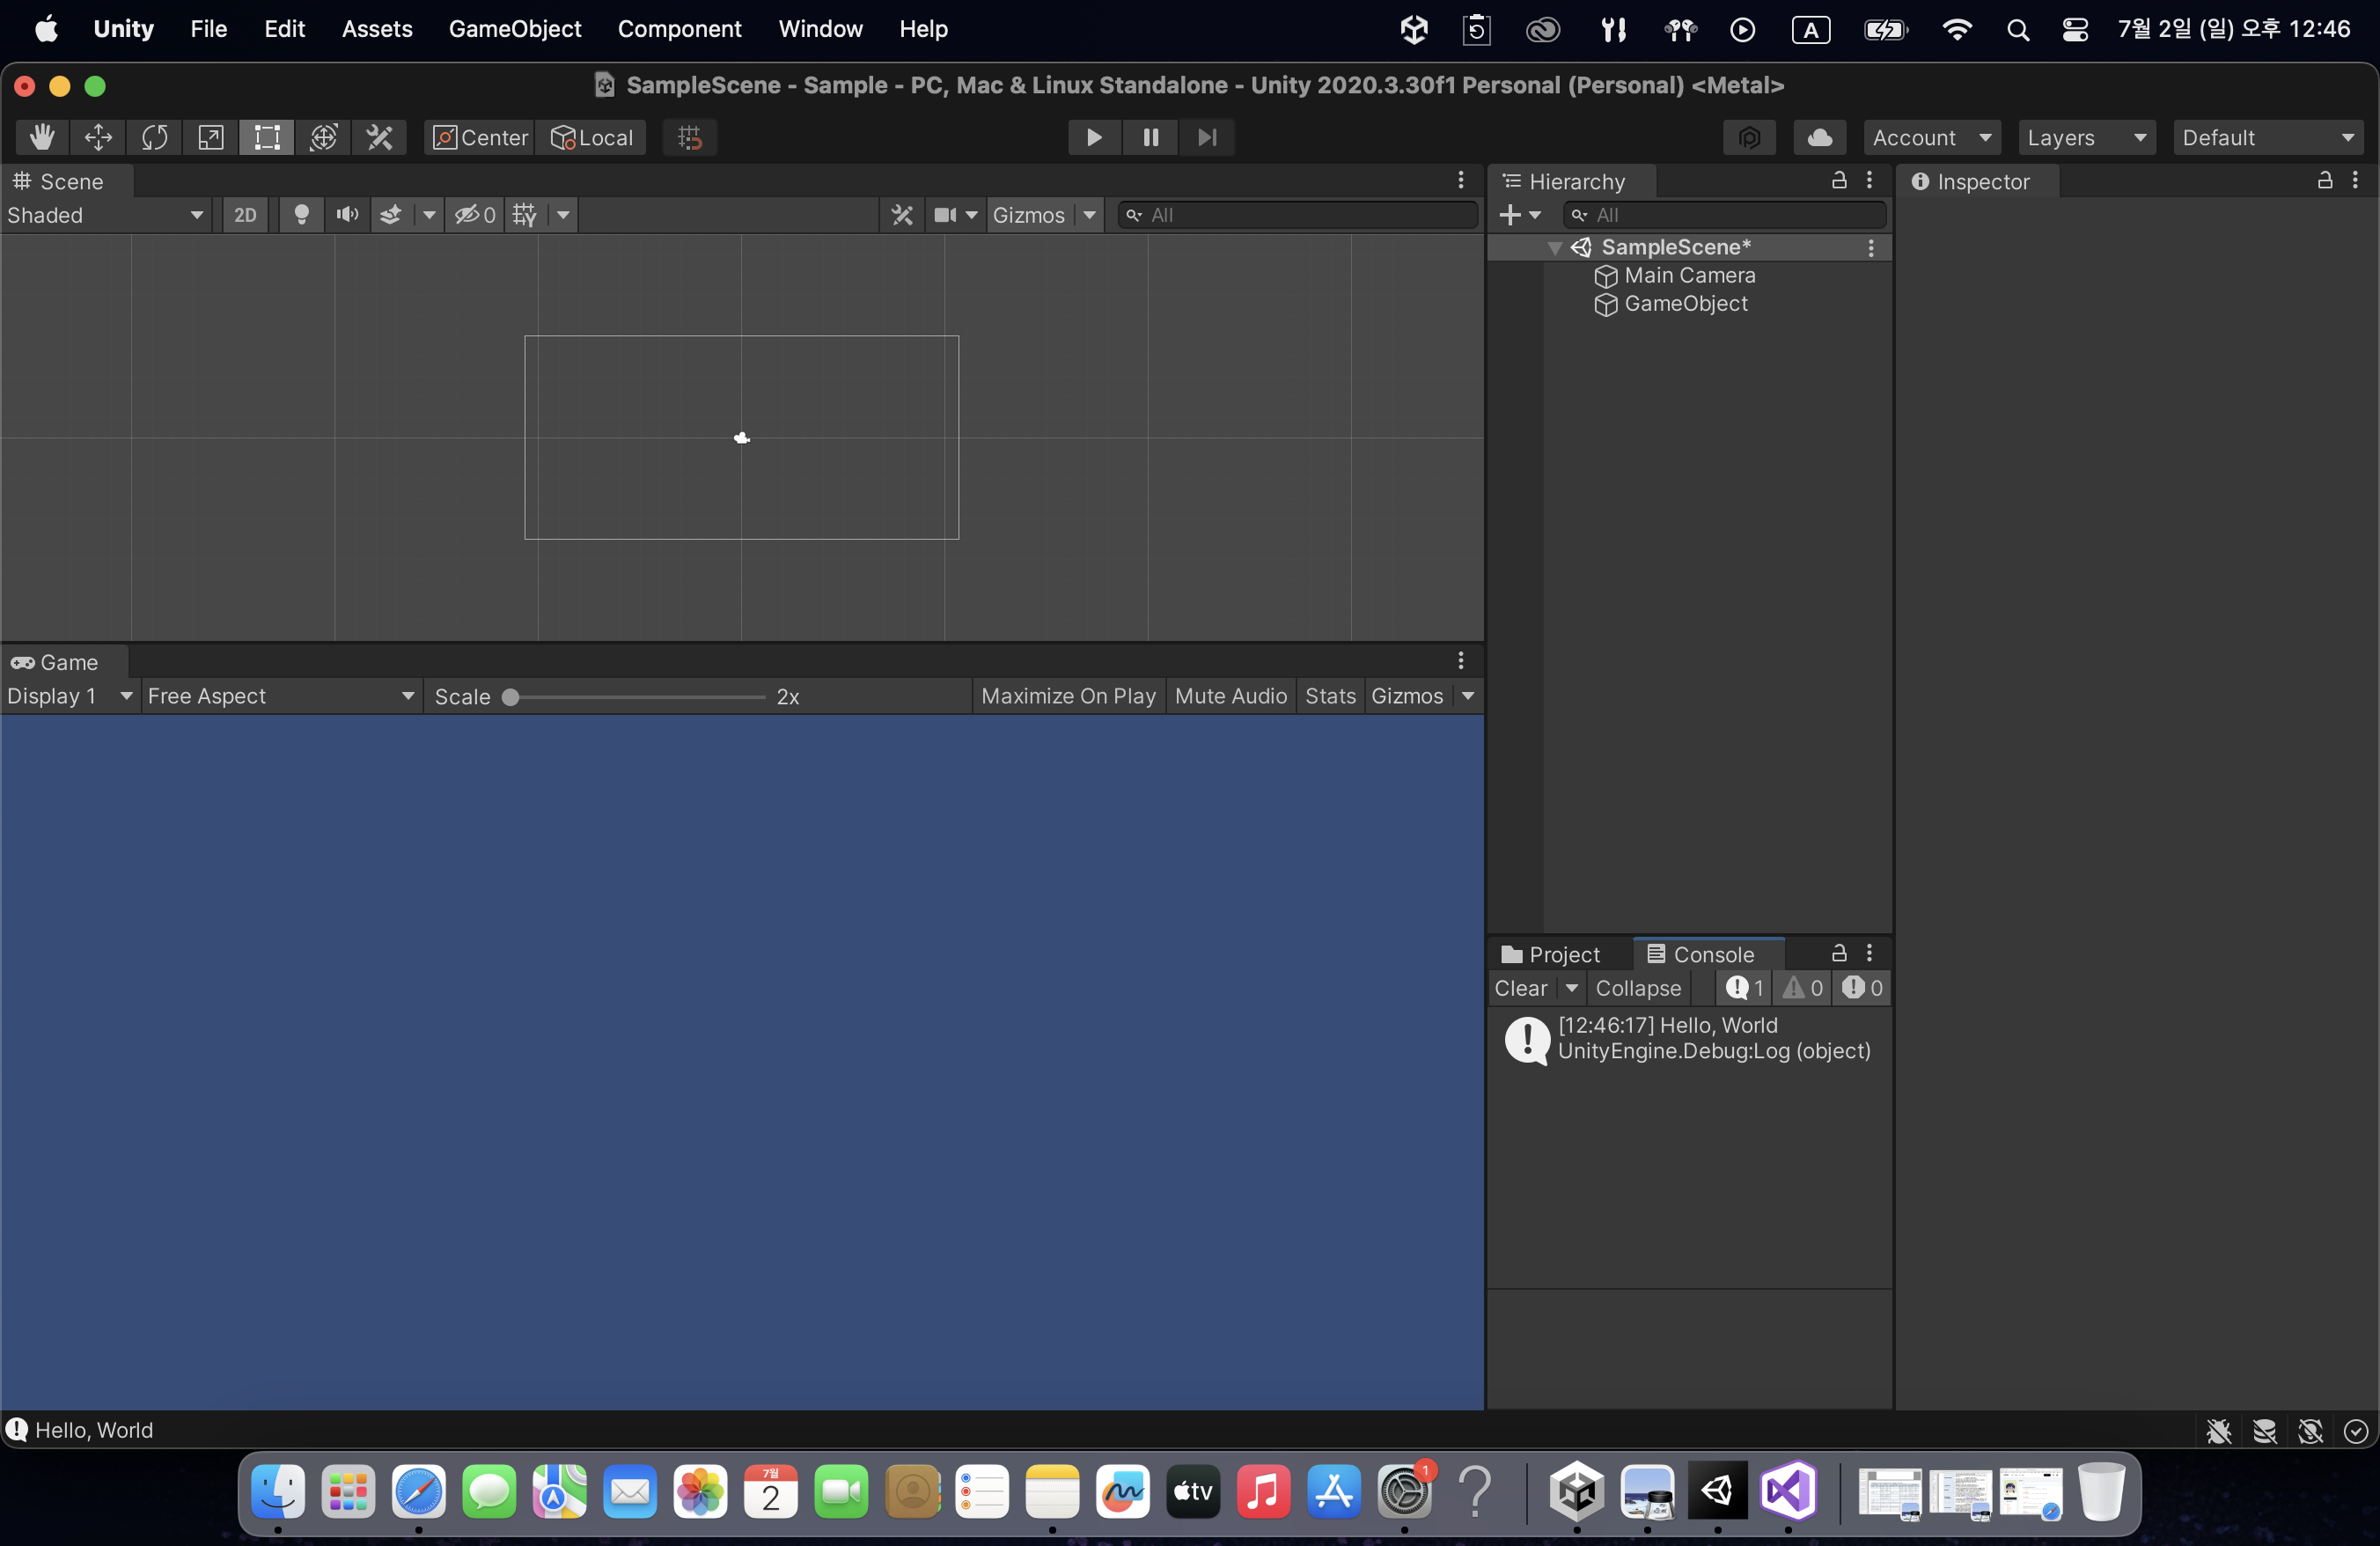Toggle 2D mode in Scene view
This screenshot has width=2380, height=1546.
click(x=245, y=215)
